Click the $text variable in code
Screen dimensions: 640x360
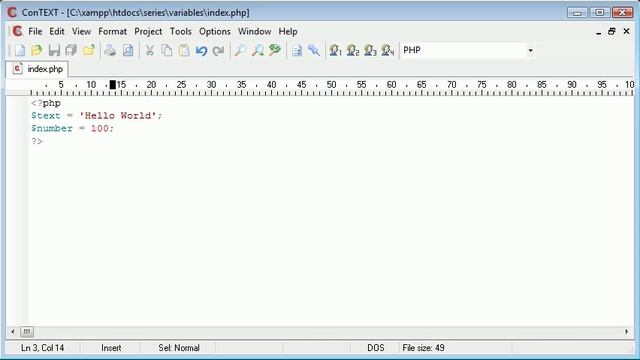[46, 116]
